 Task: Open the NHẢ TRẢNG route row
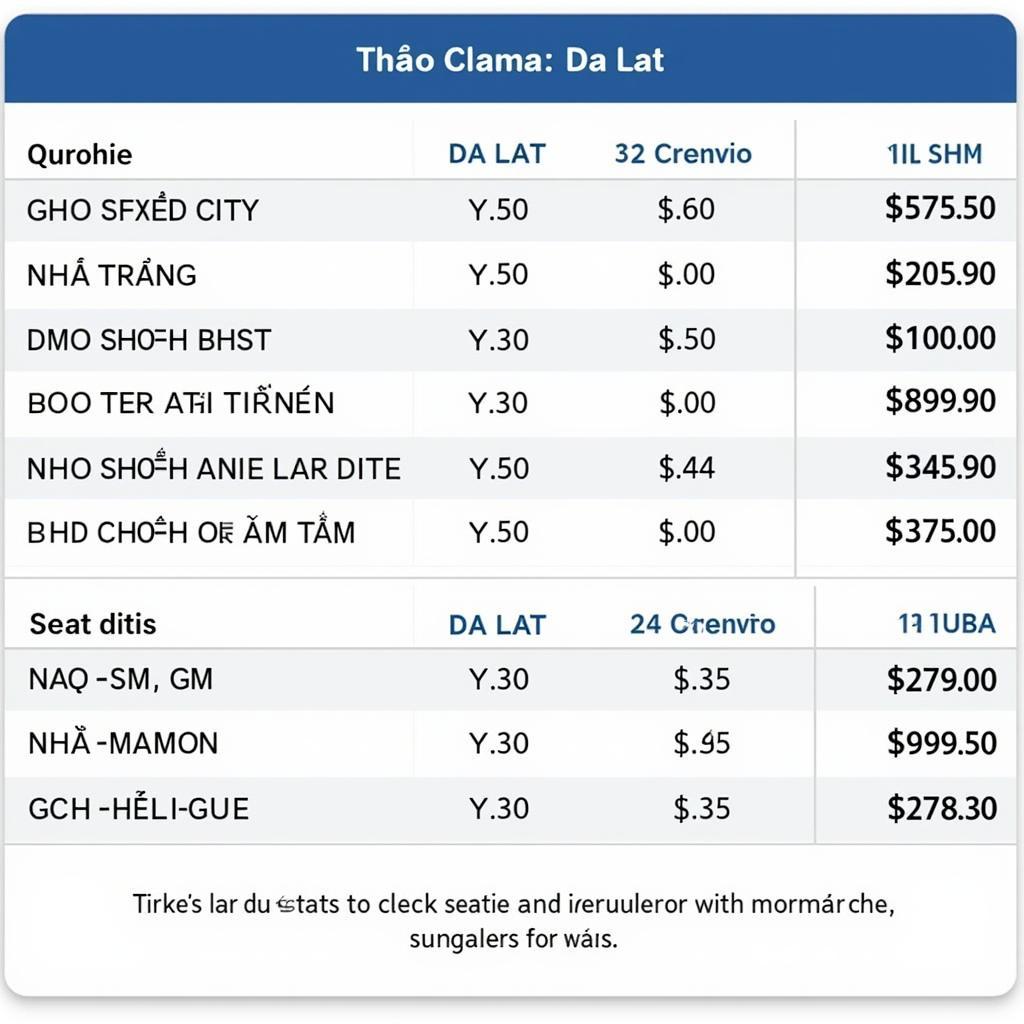112,275
